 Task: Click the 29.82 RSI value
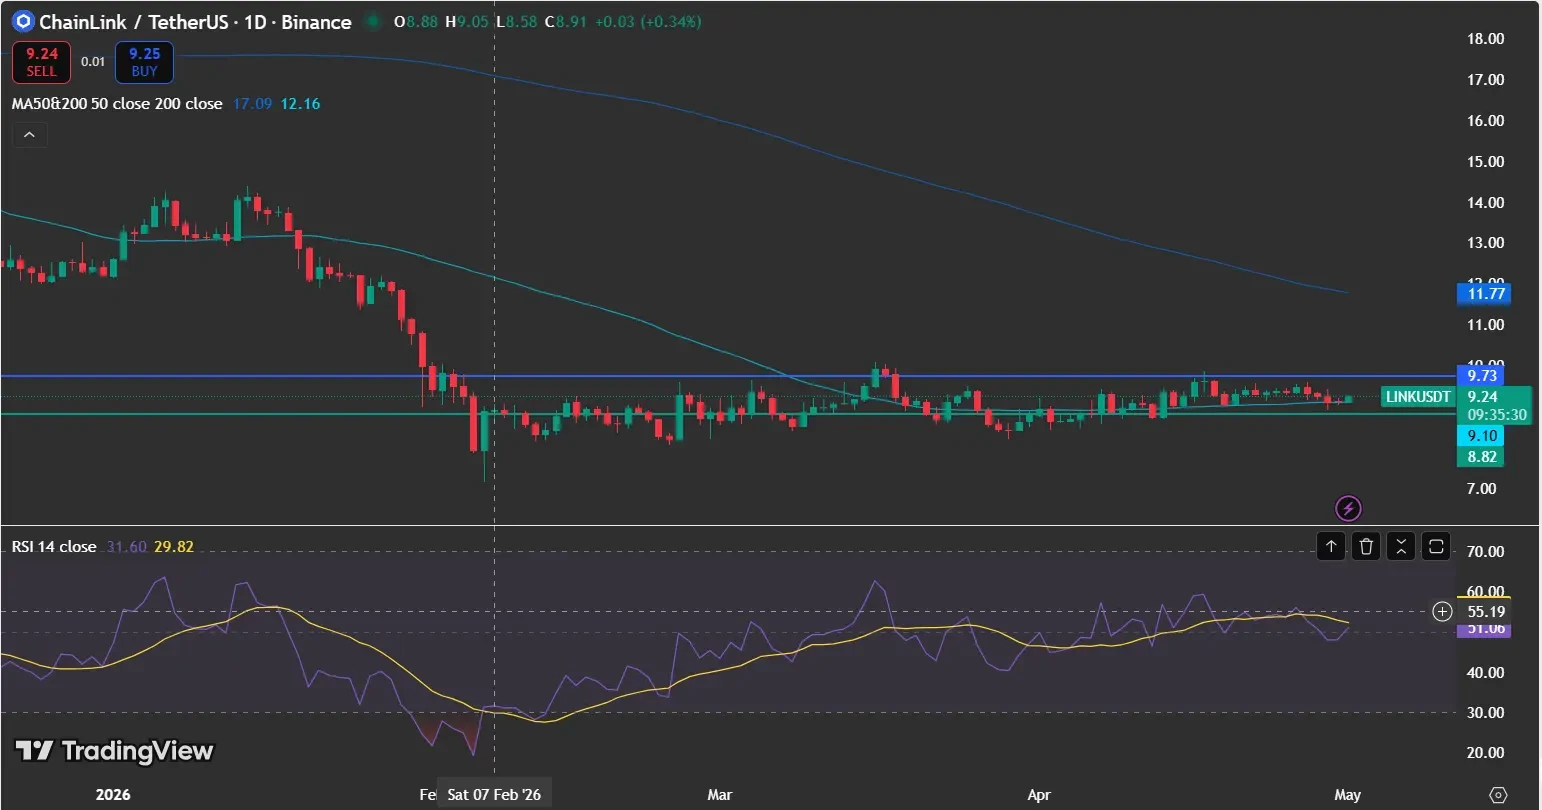coord(173,546)
